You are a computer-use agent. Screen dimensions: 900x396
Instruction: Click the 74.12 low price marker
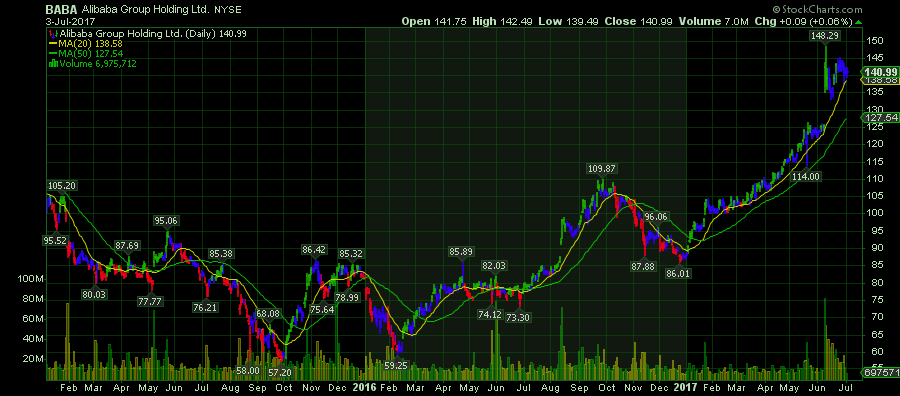pyautogui.click(x=489, y=315)
